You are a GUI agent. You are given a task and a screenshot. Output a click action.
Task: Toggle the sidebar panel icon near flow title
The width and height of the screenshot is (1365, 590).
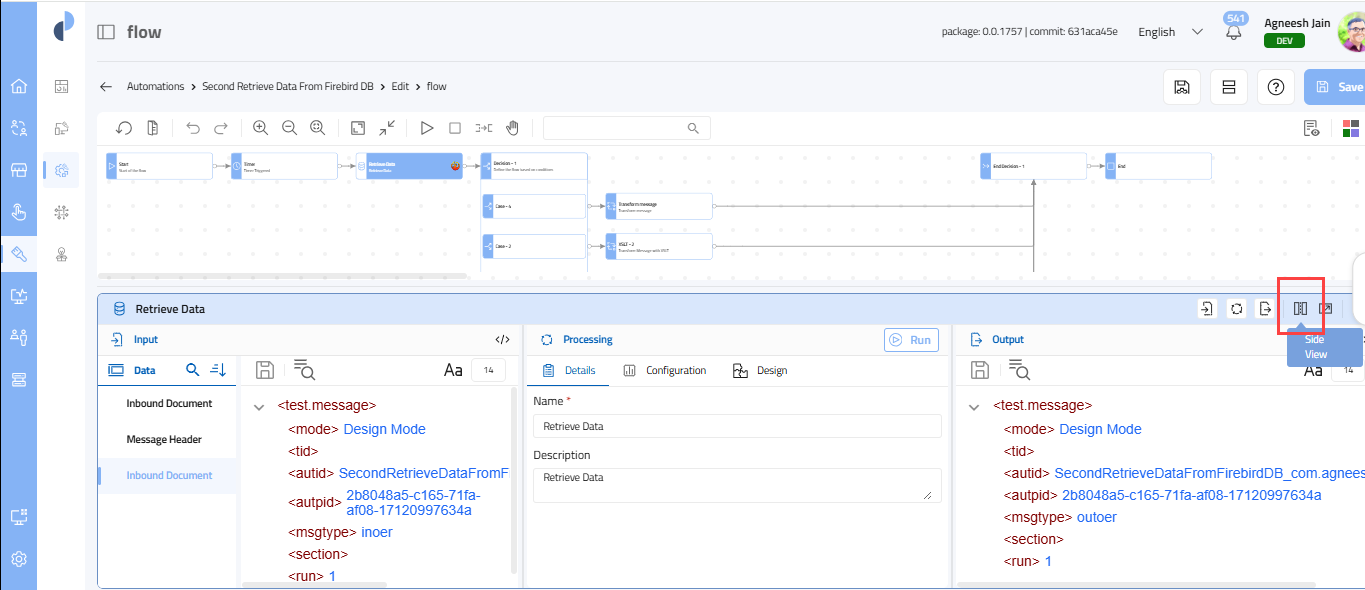(x=106, y=32)
